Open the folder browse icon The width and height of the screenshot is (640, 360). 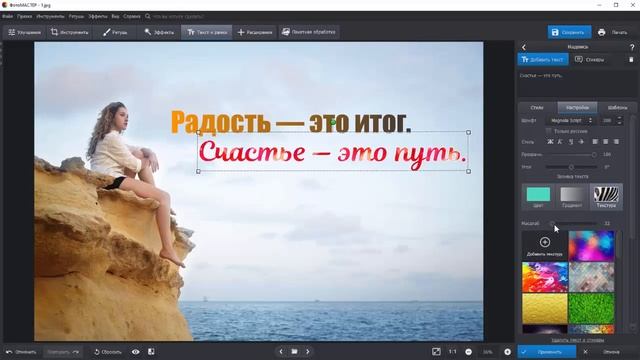coord(294,351)
